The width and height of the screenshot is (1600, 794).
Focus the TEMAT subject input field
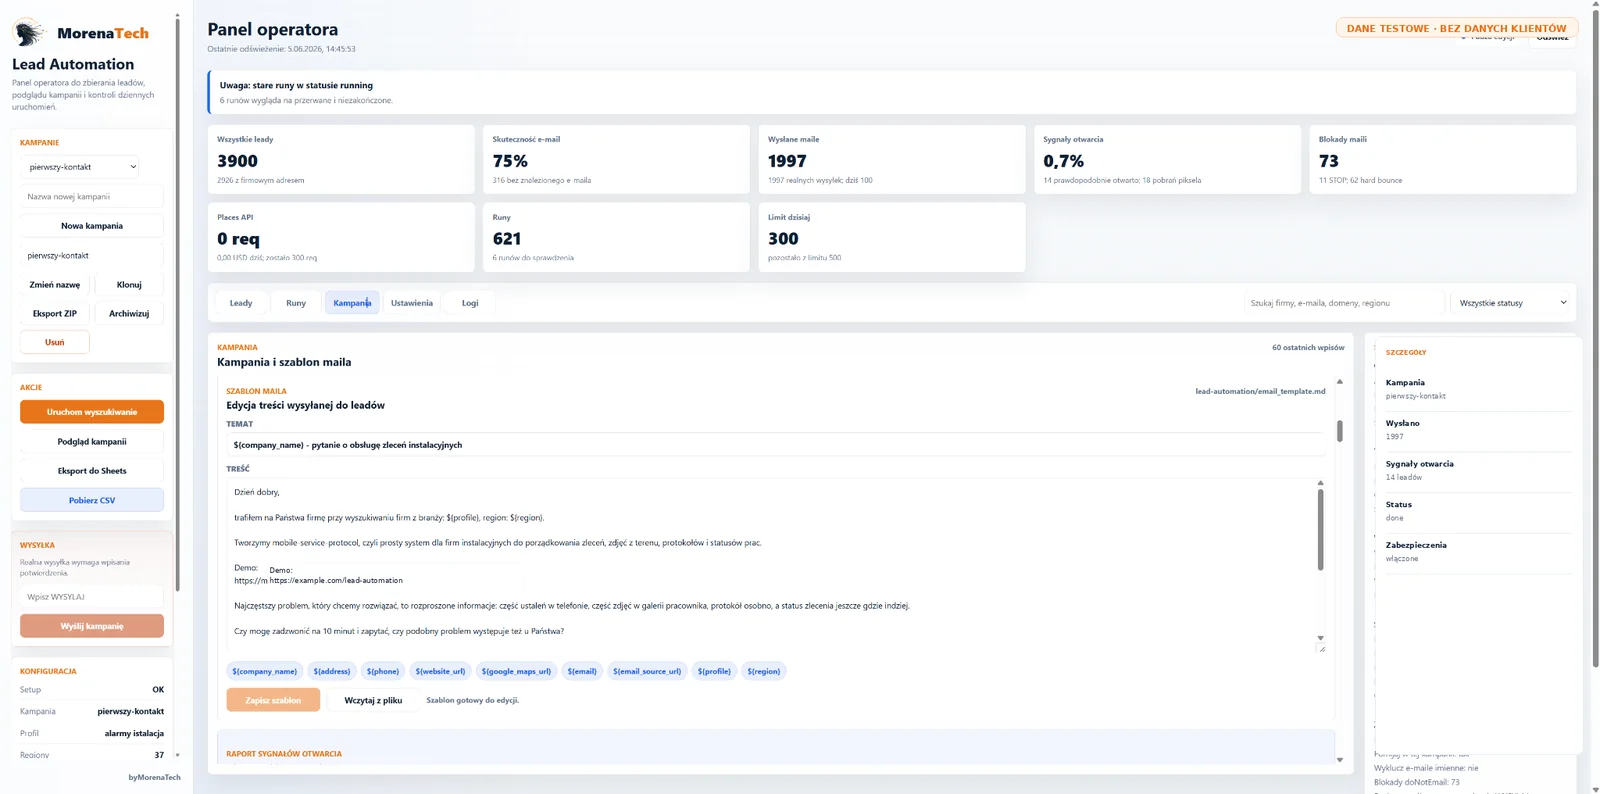coord(776,445)
